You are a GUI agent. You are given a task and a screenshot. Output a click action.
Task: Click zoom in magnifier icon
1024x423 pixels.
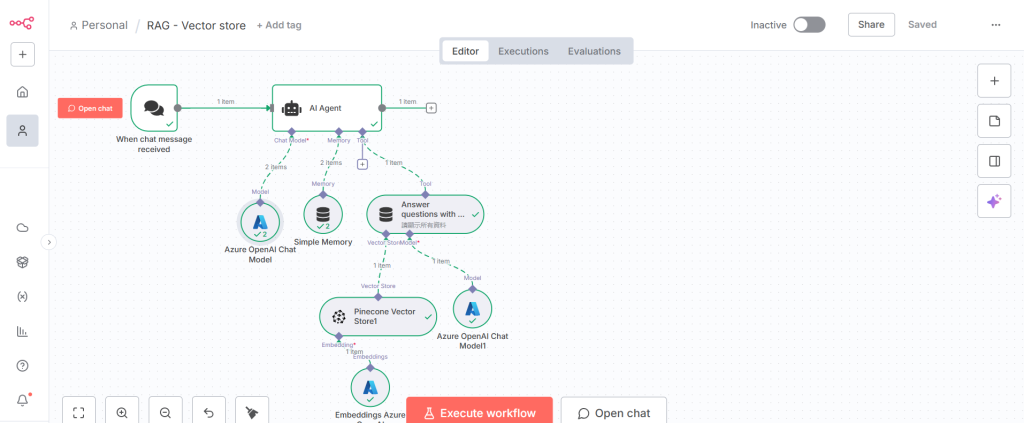122,412
